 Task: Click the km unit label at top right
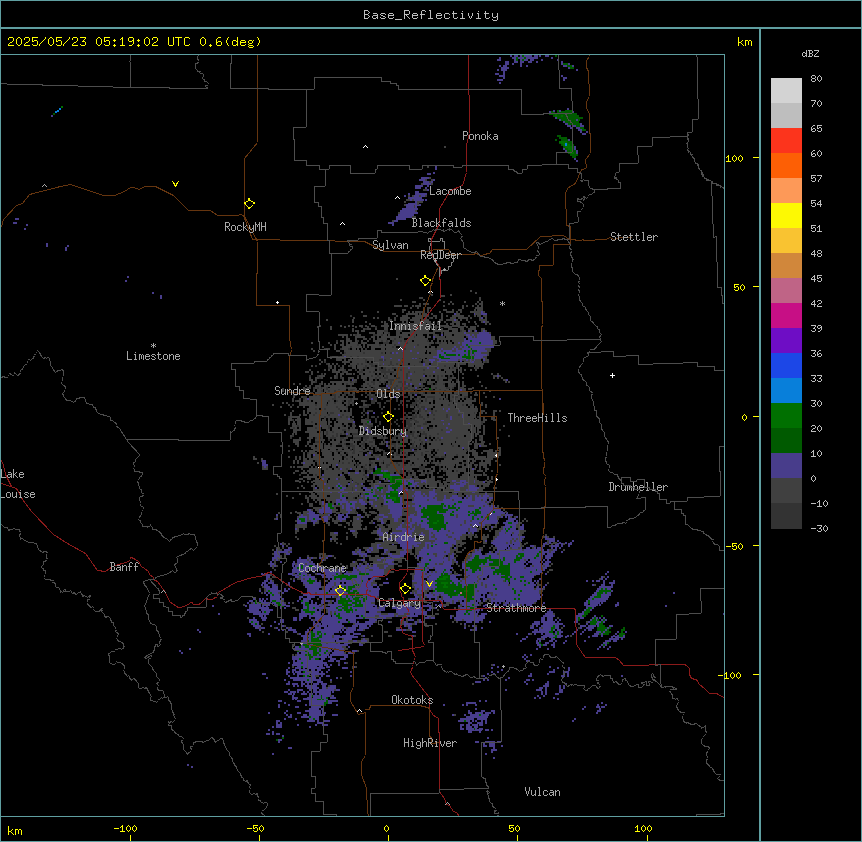tap(744, 42)
